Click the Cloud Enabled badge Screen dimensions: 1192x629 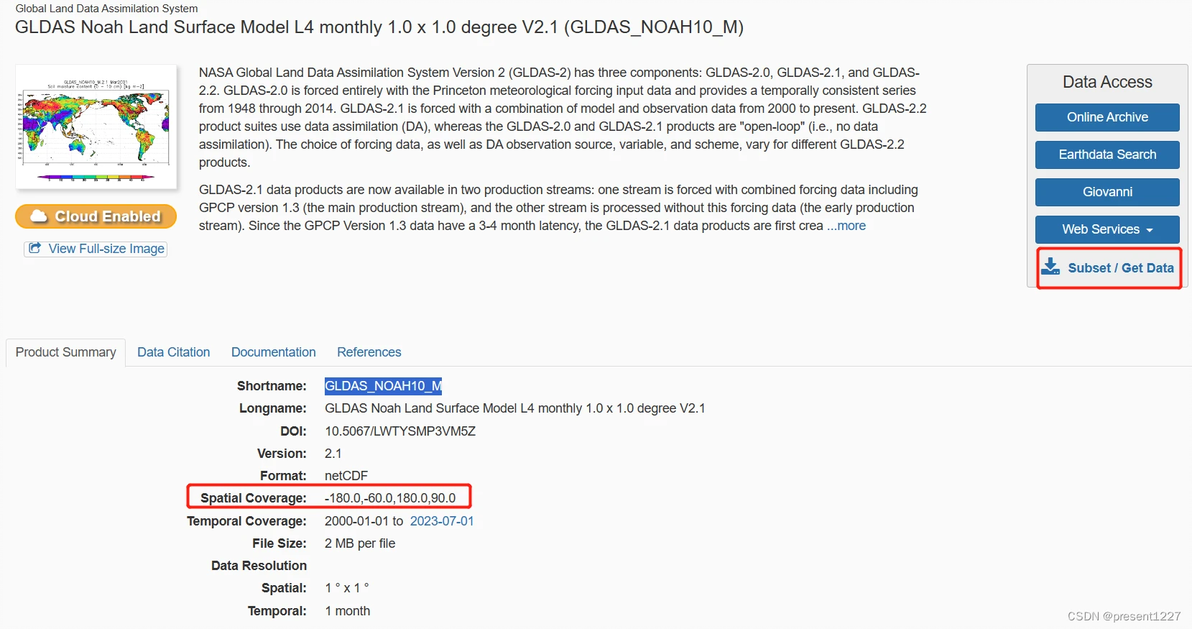tap(96, 216)
